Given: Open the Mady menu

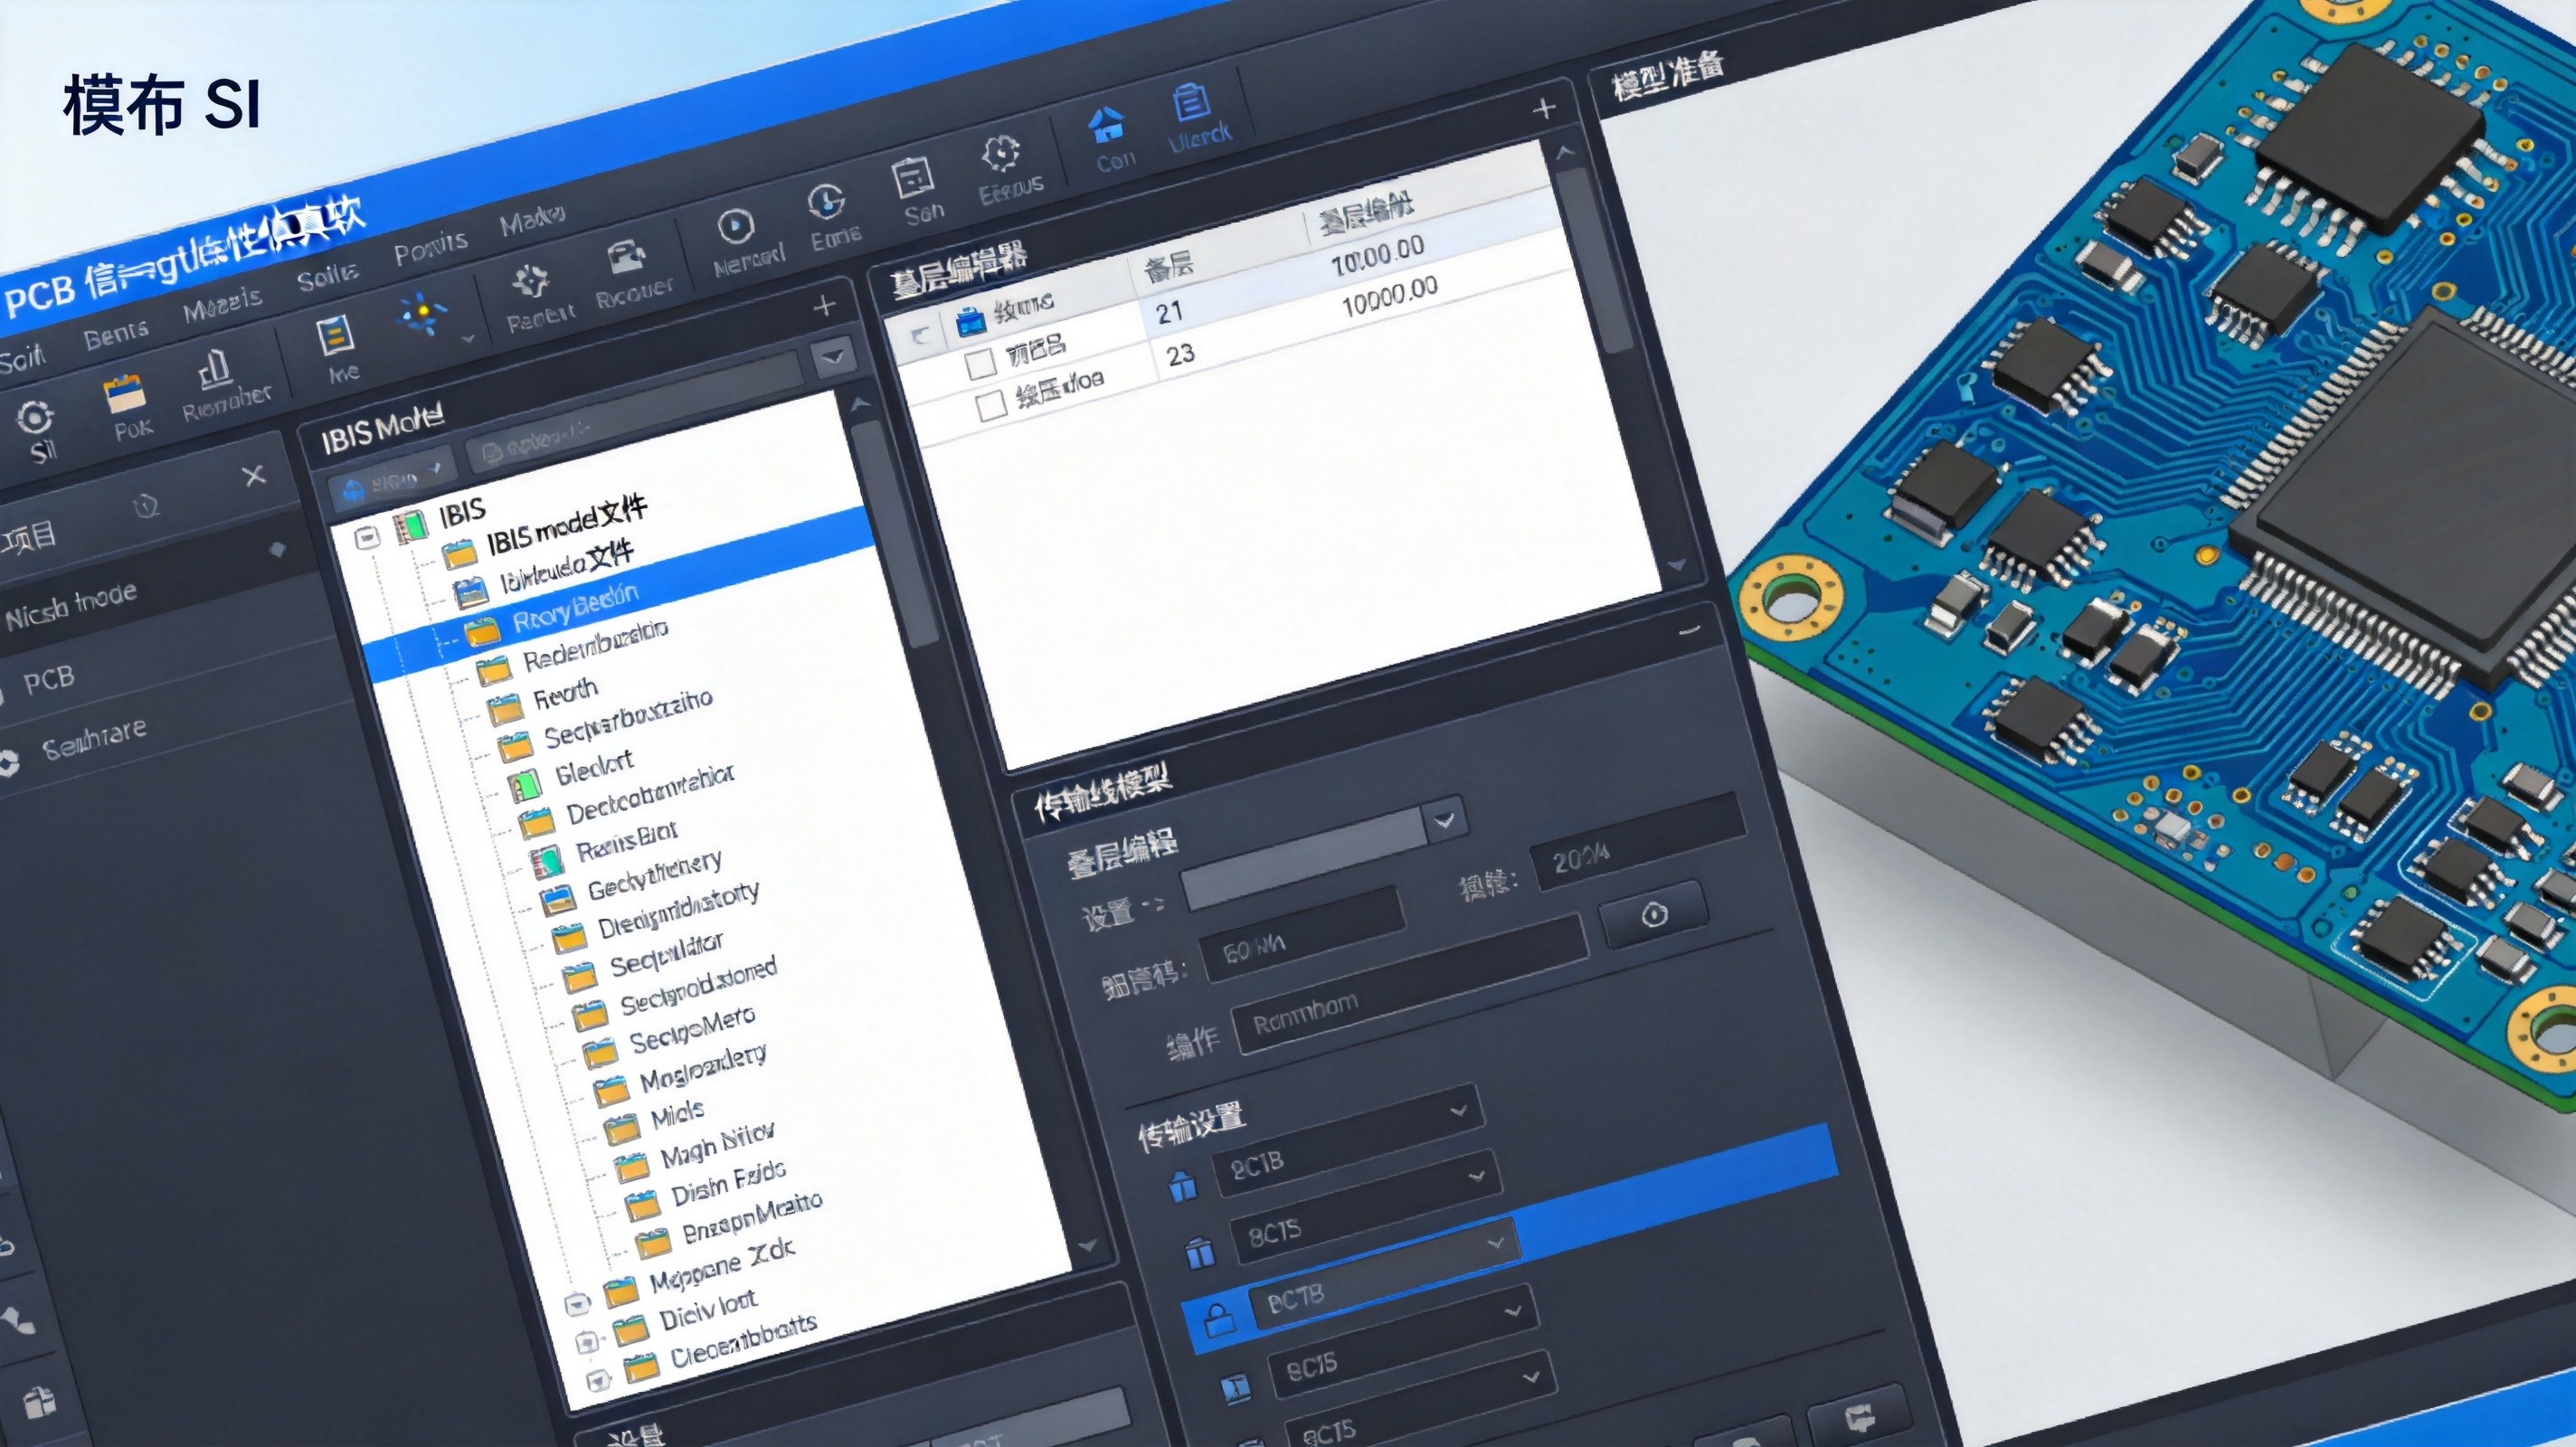Looking at the screenshot, I should point(532,219).
